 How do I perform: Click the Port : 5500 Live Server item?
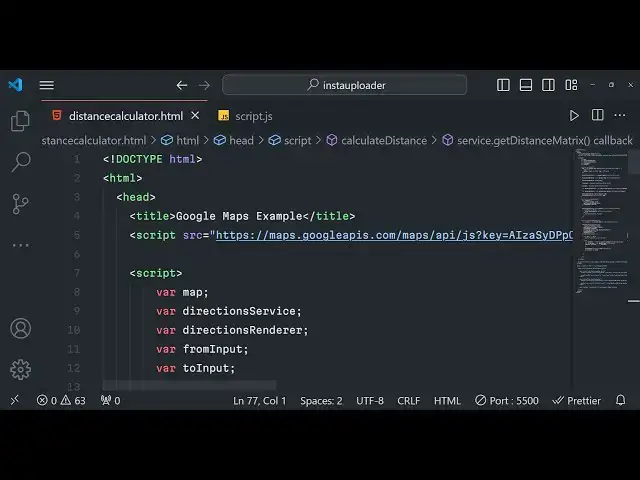click(x=507, y=400)
